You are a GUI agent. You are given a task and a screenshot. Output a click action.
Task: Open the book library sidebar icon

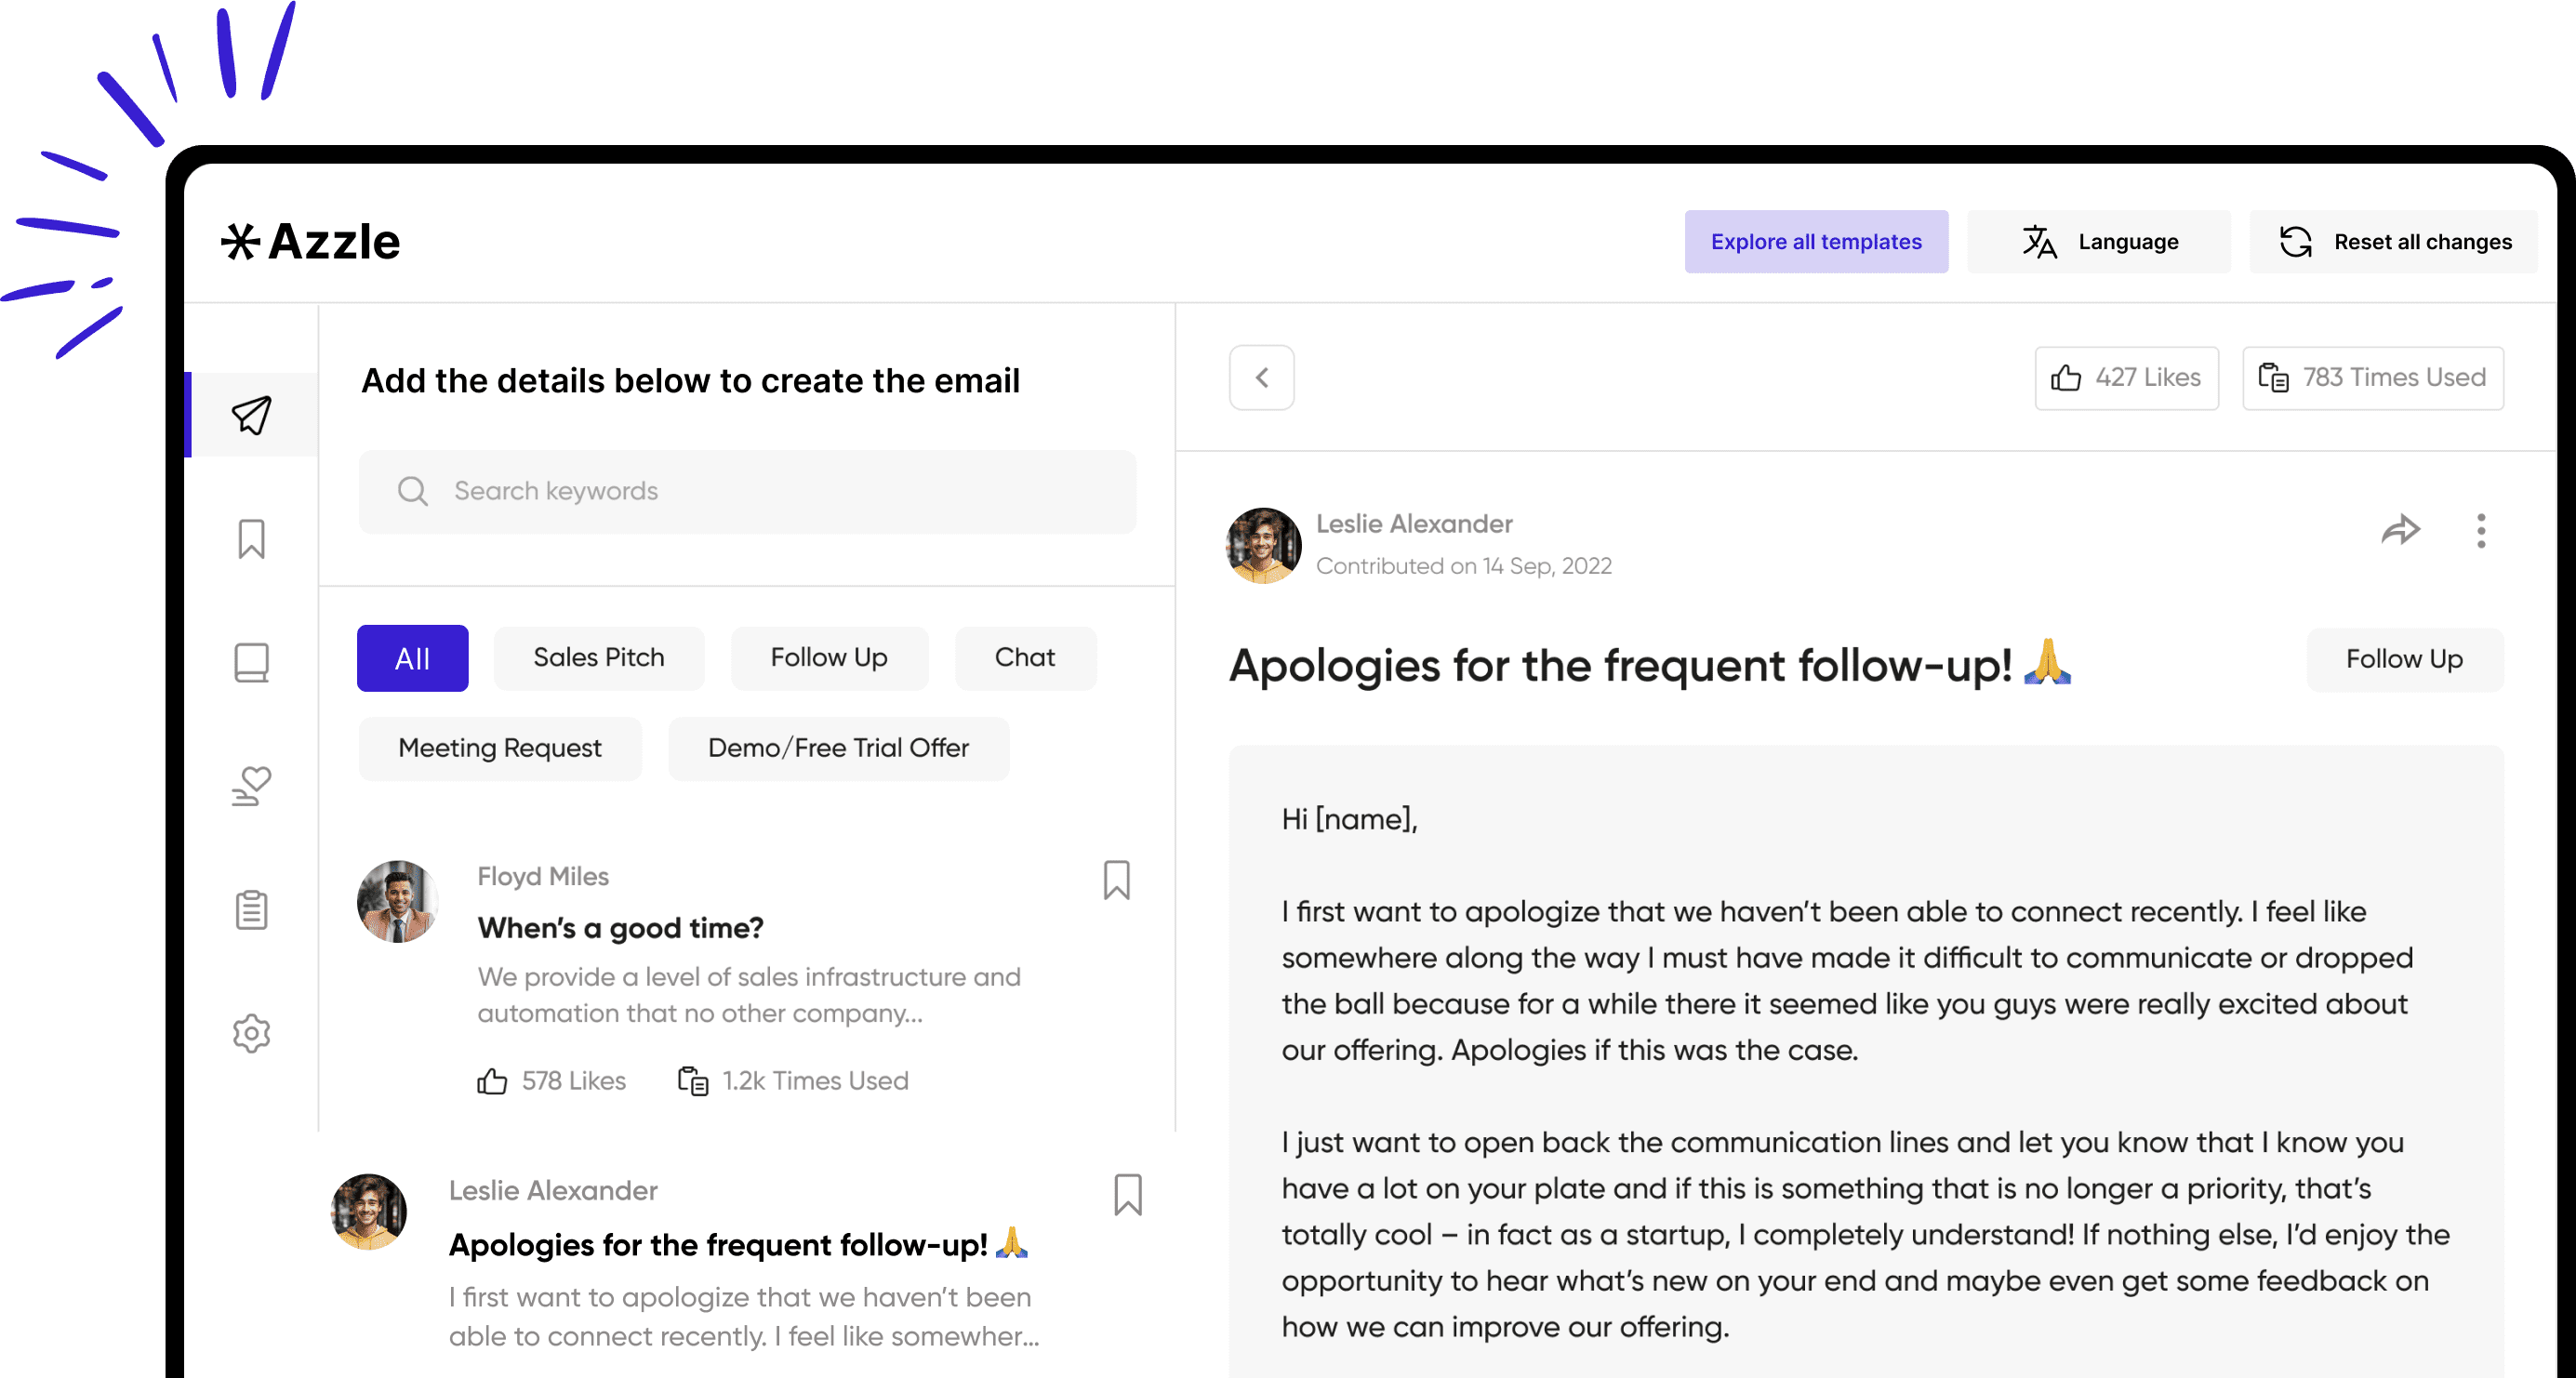252,662
